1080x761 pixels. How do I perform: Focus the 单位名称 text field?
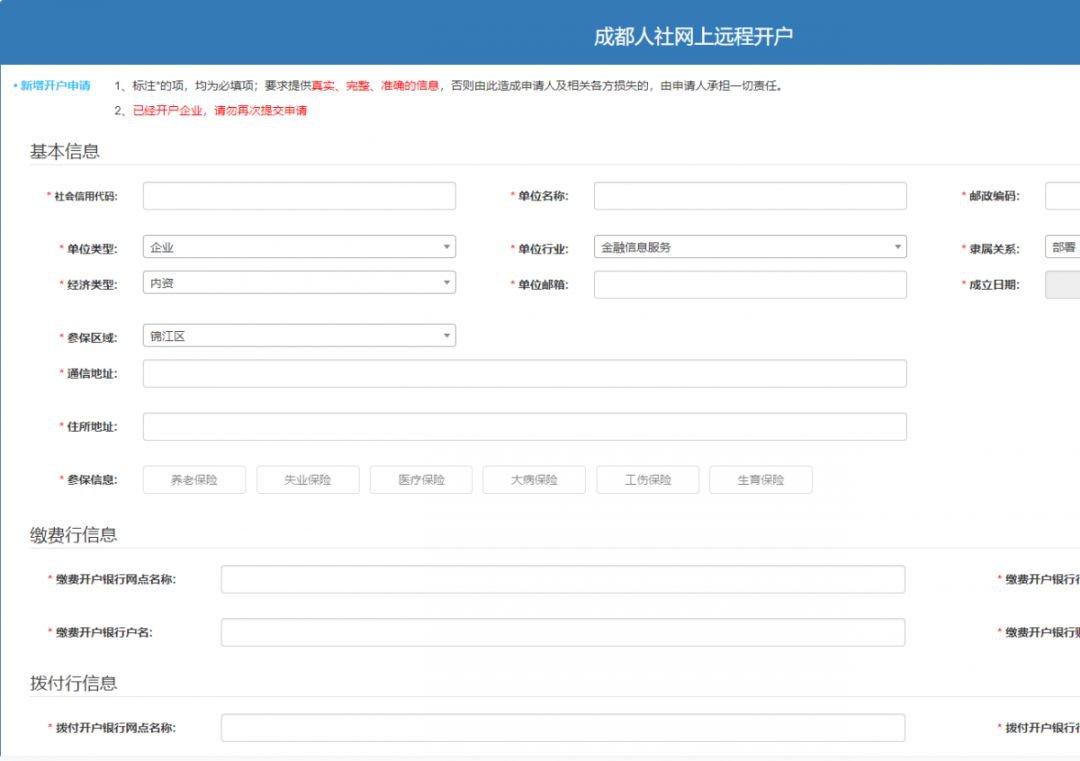[750, 196]
